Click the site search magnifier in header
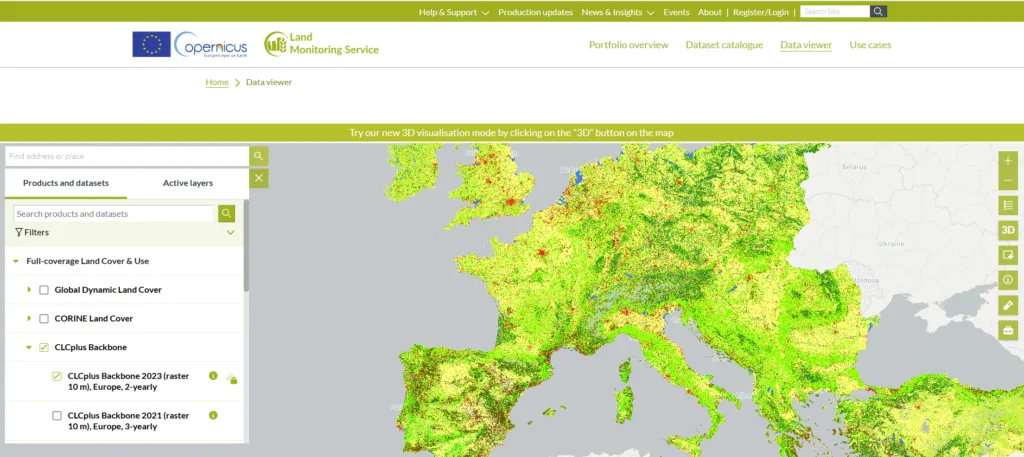1024x457 pixels. (878, 12)
